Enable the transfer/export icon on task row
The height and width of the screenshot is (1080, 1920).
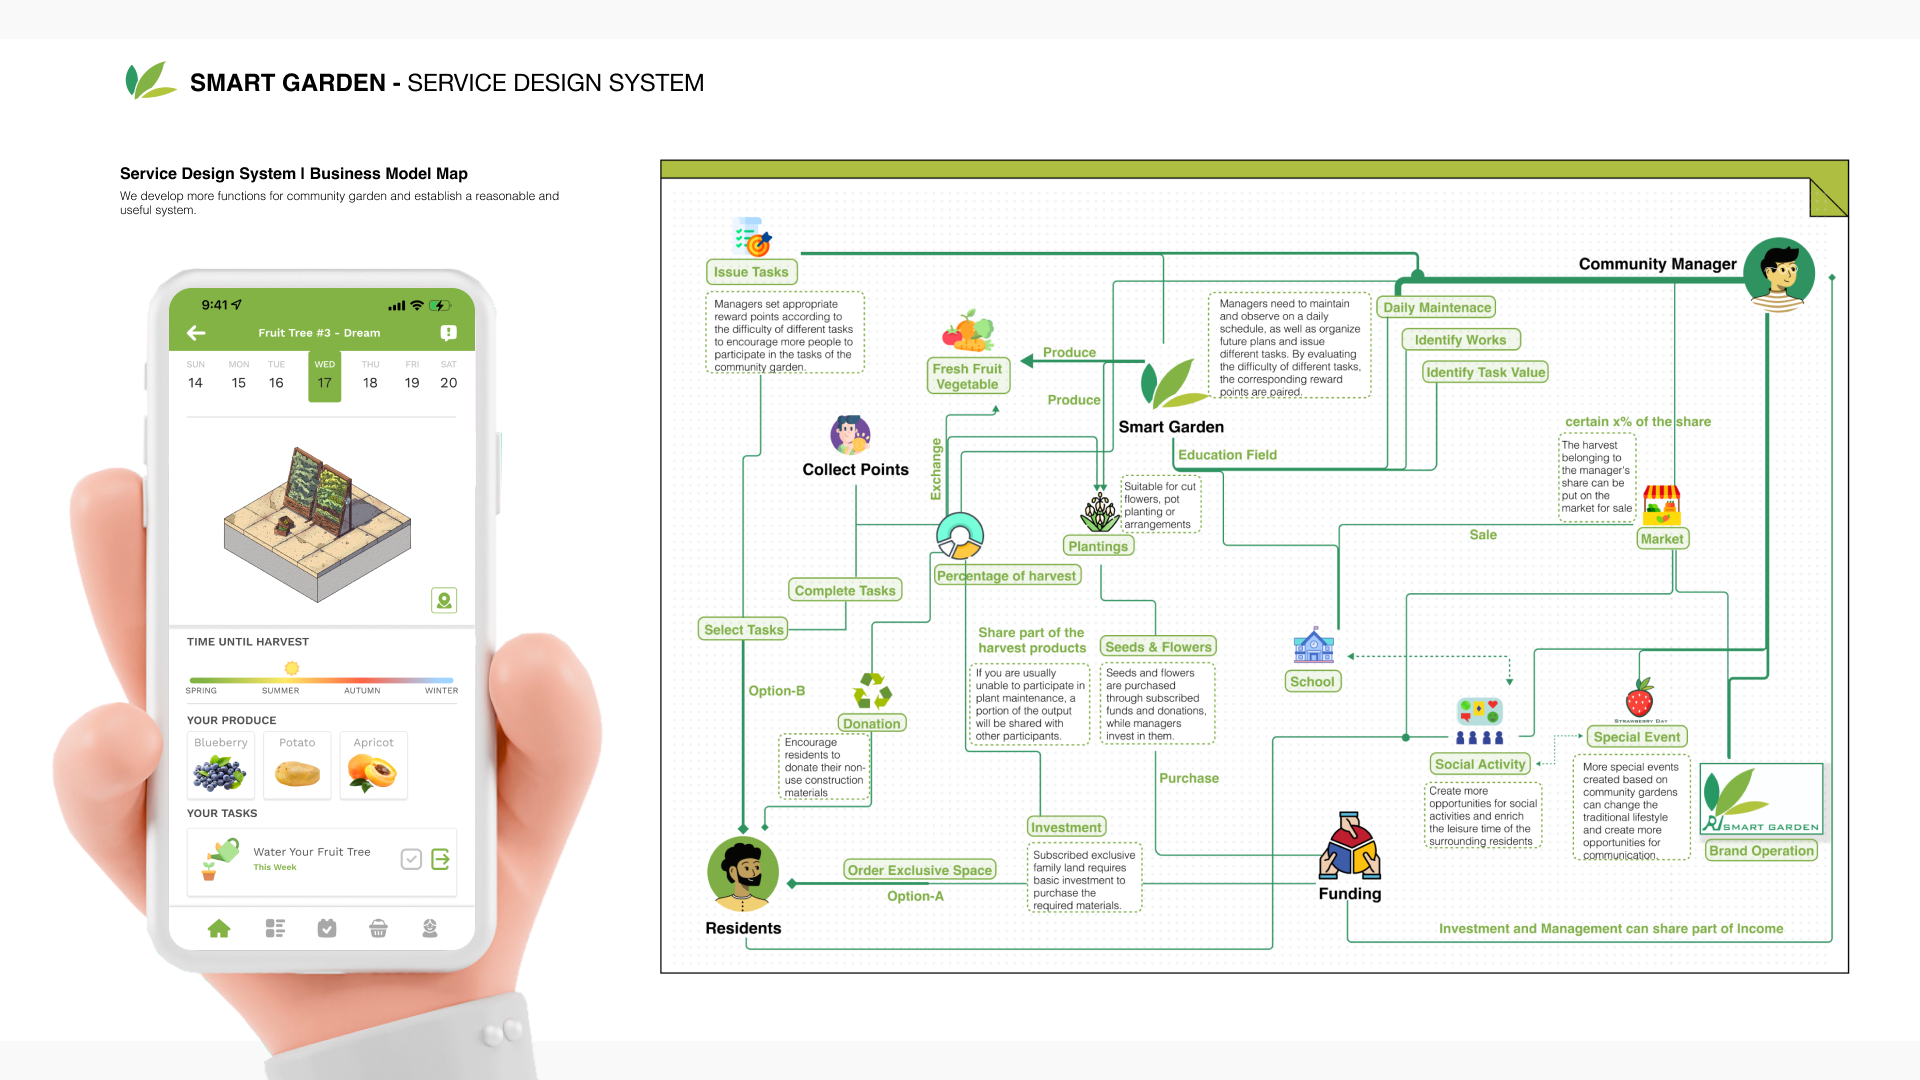pyautogui.click(x=440, y=857)
